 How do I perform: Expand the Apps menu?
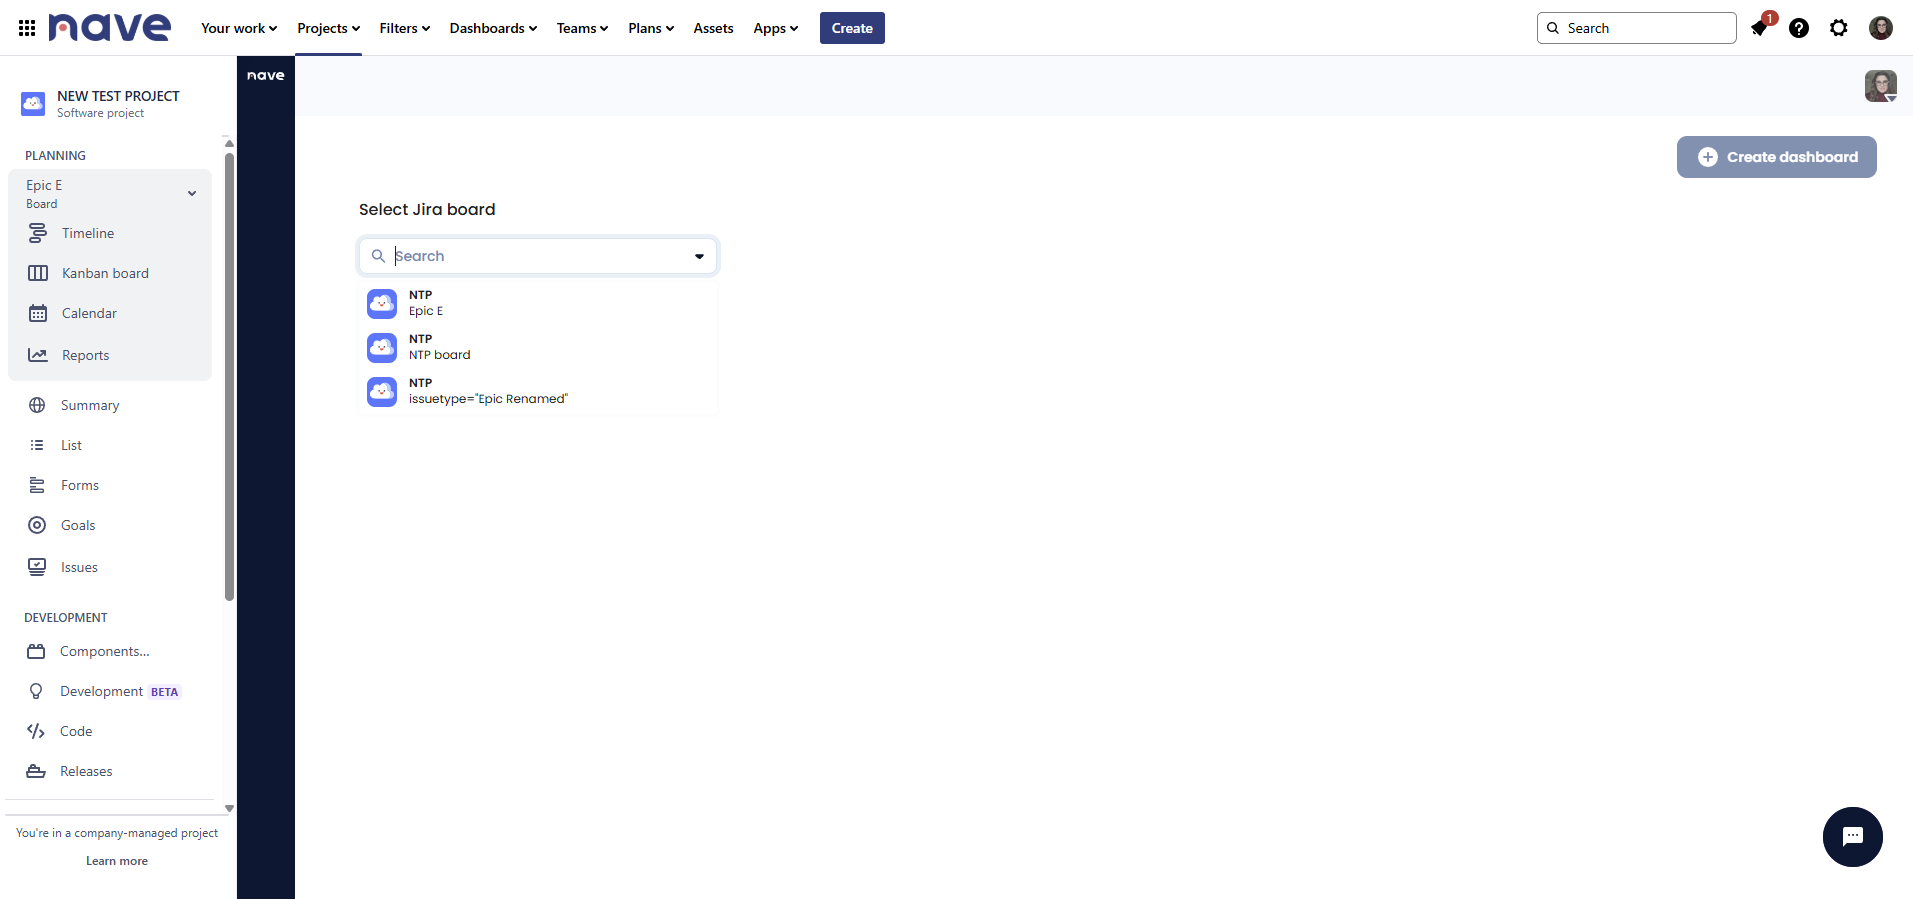click(x=776, y=28)
